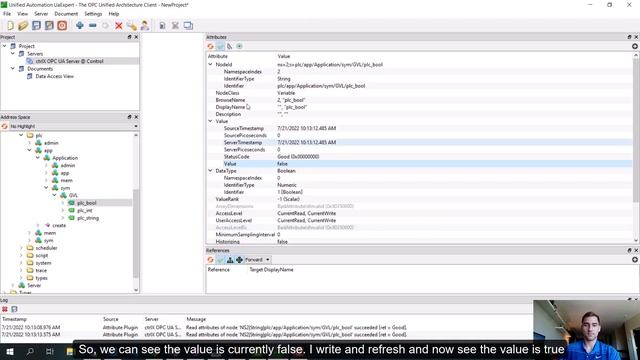Screen dimensions: 640x360
Task: Click the New Project toolbar icon
Action: click(10, 25)
